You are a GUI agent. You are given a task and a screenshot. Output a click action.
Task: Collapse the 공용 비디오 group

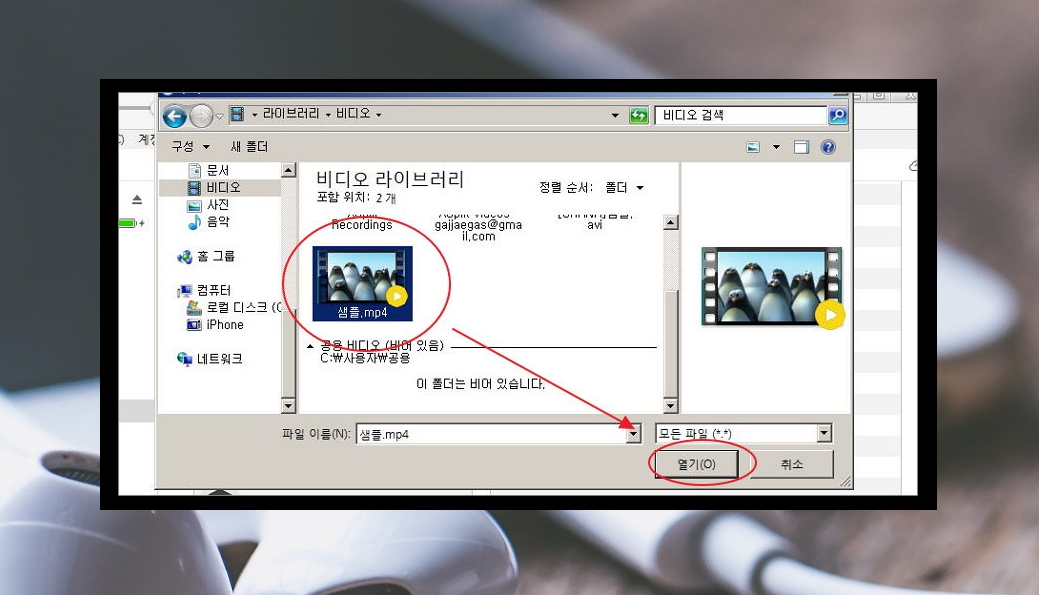309,346
